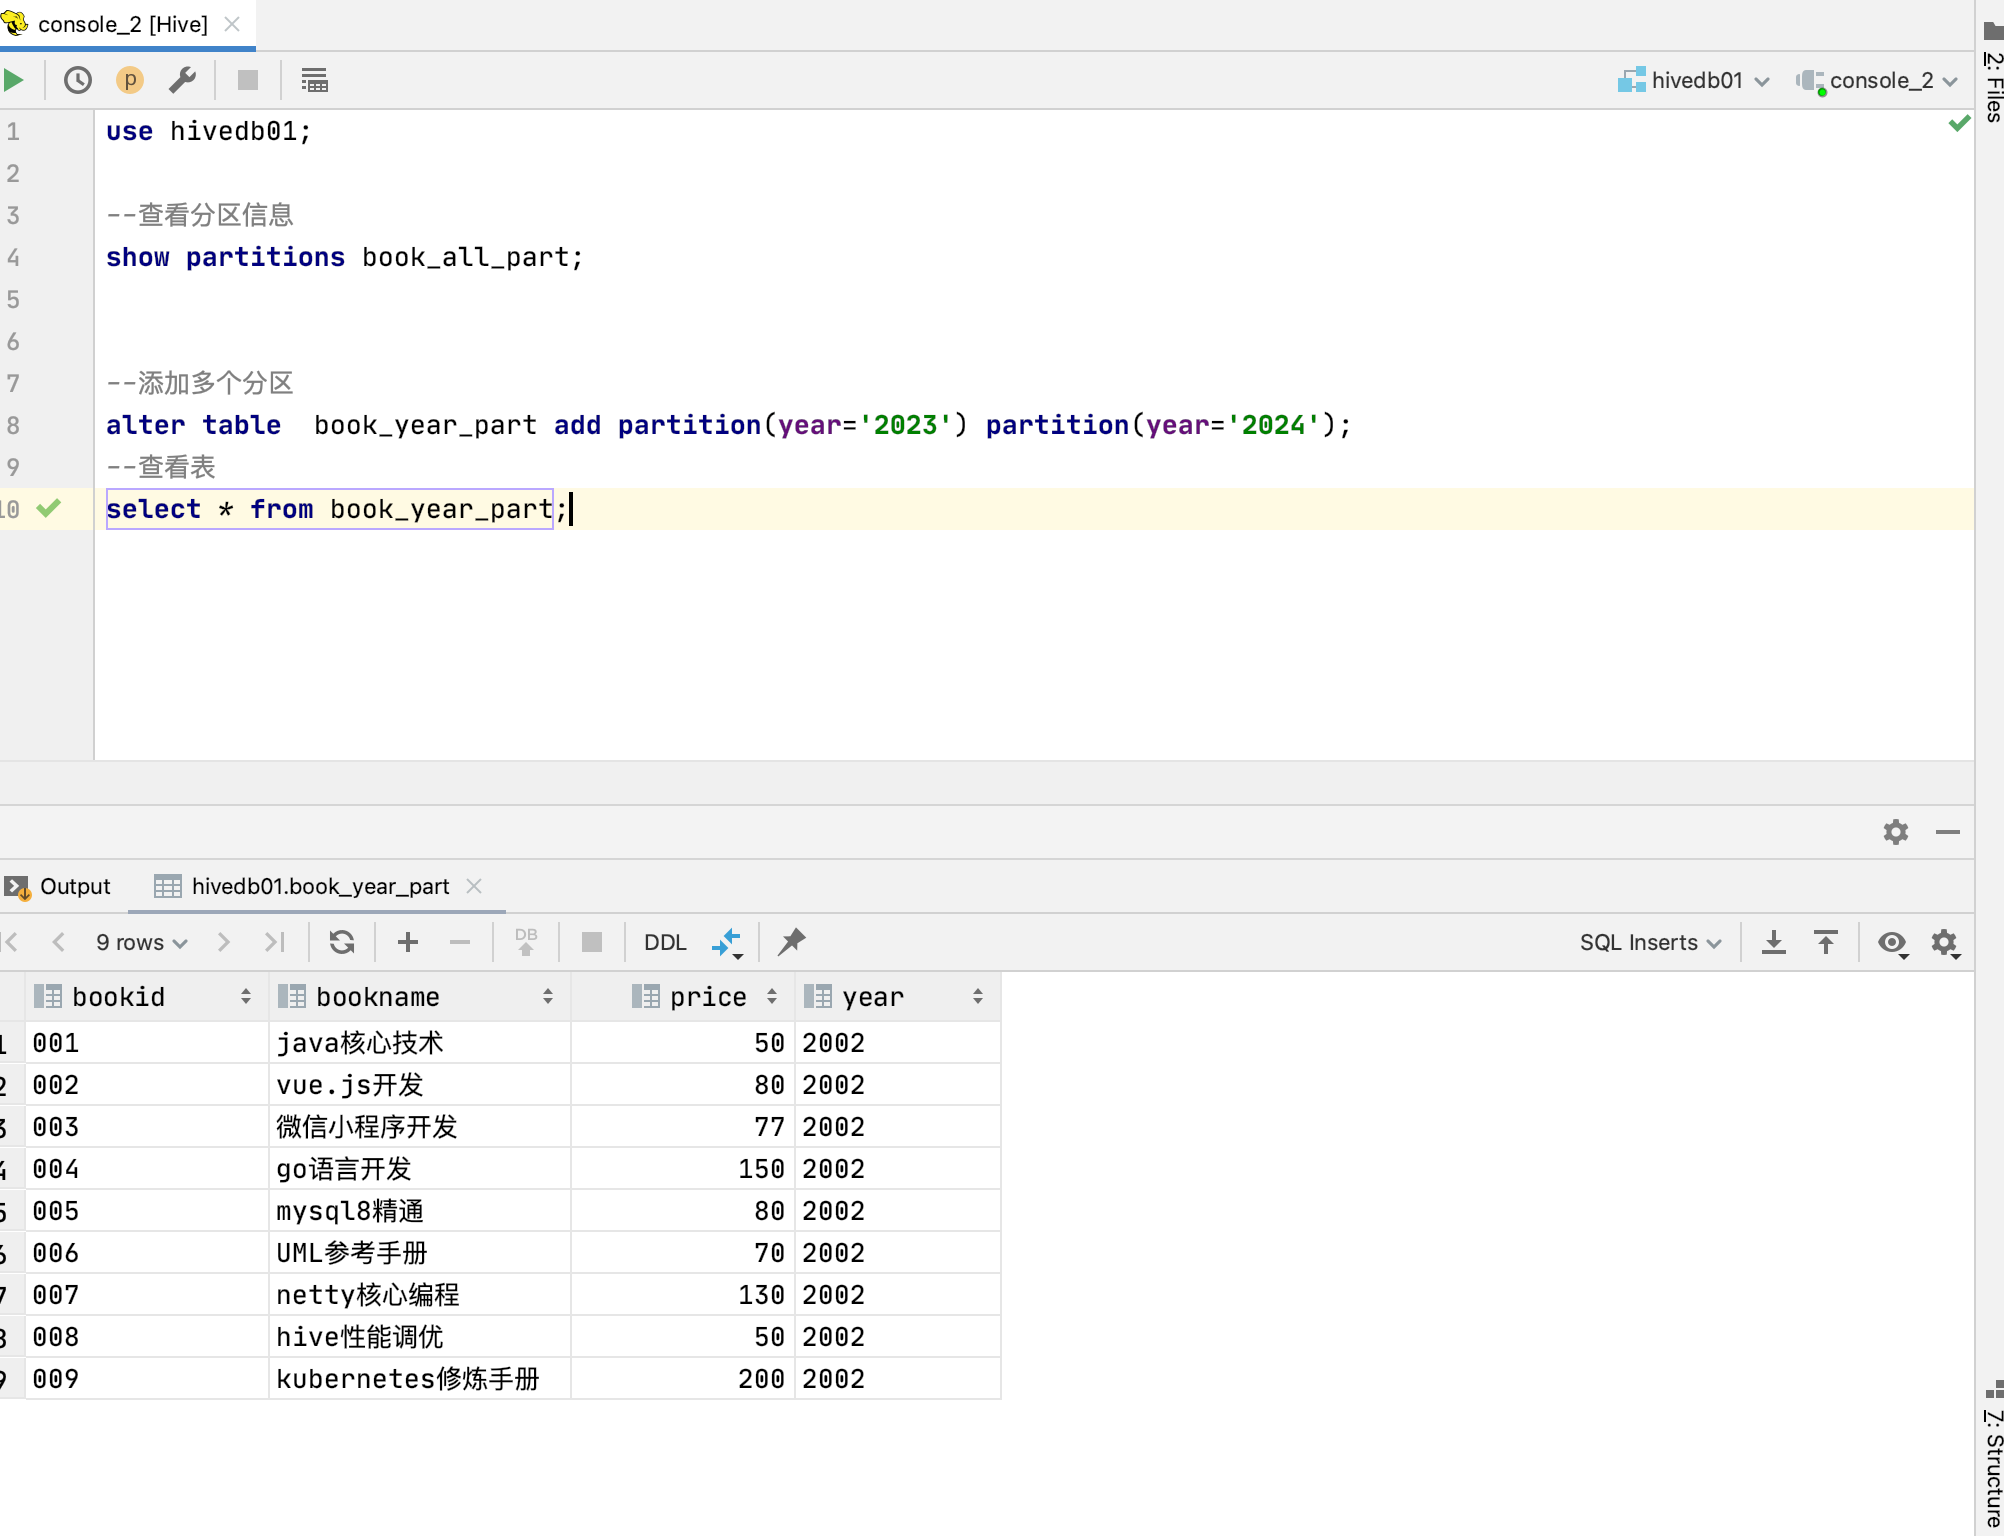Open the SQL Inserts extractor menu
This screenshot has width=2004, height=1536.
[1650, 942]
